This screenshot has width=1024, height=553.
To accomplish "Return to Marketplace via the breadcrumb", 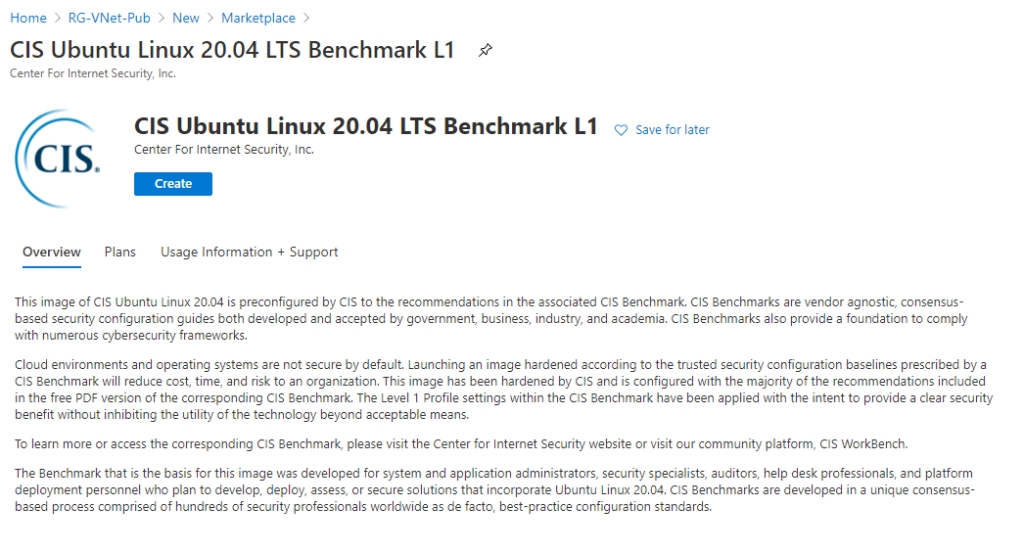I will (x=258, y=18).
